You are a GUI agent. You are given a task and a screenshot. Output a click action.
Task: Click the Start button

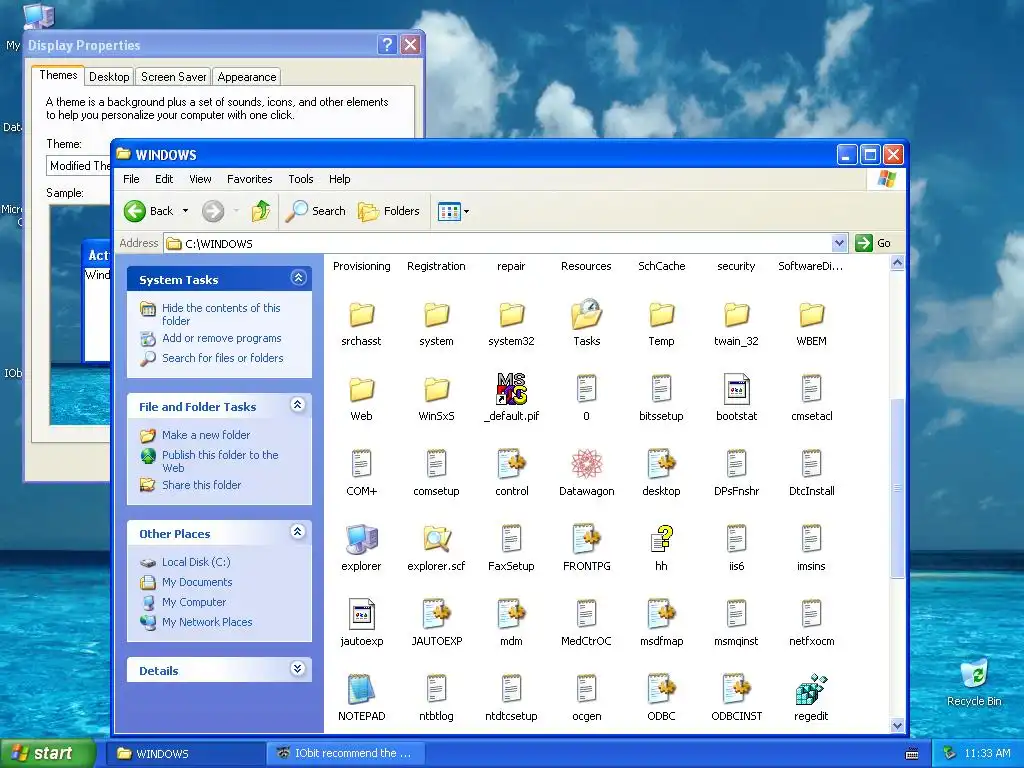[47, 754]
